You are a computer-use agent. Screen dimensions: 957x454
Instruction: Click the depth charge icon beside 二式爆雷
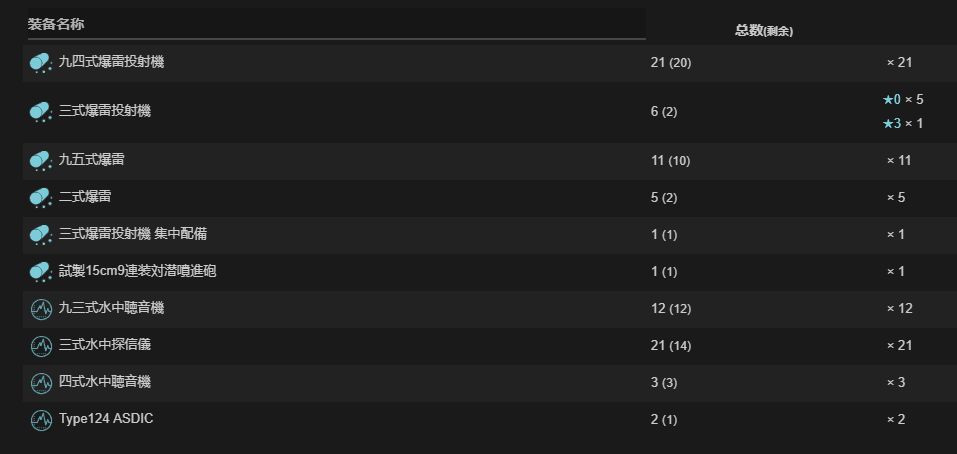tap(41, 198)
